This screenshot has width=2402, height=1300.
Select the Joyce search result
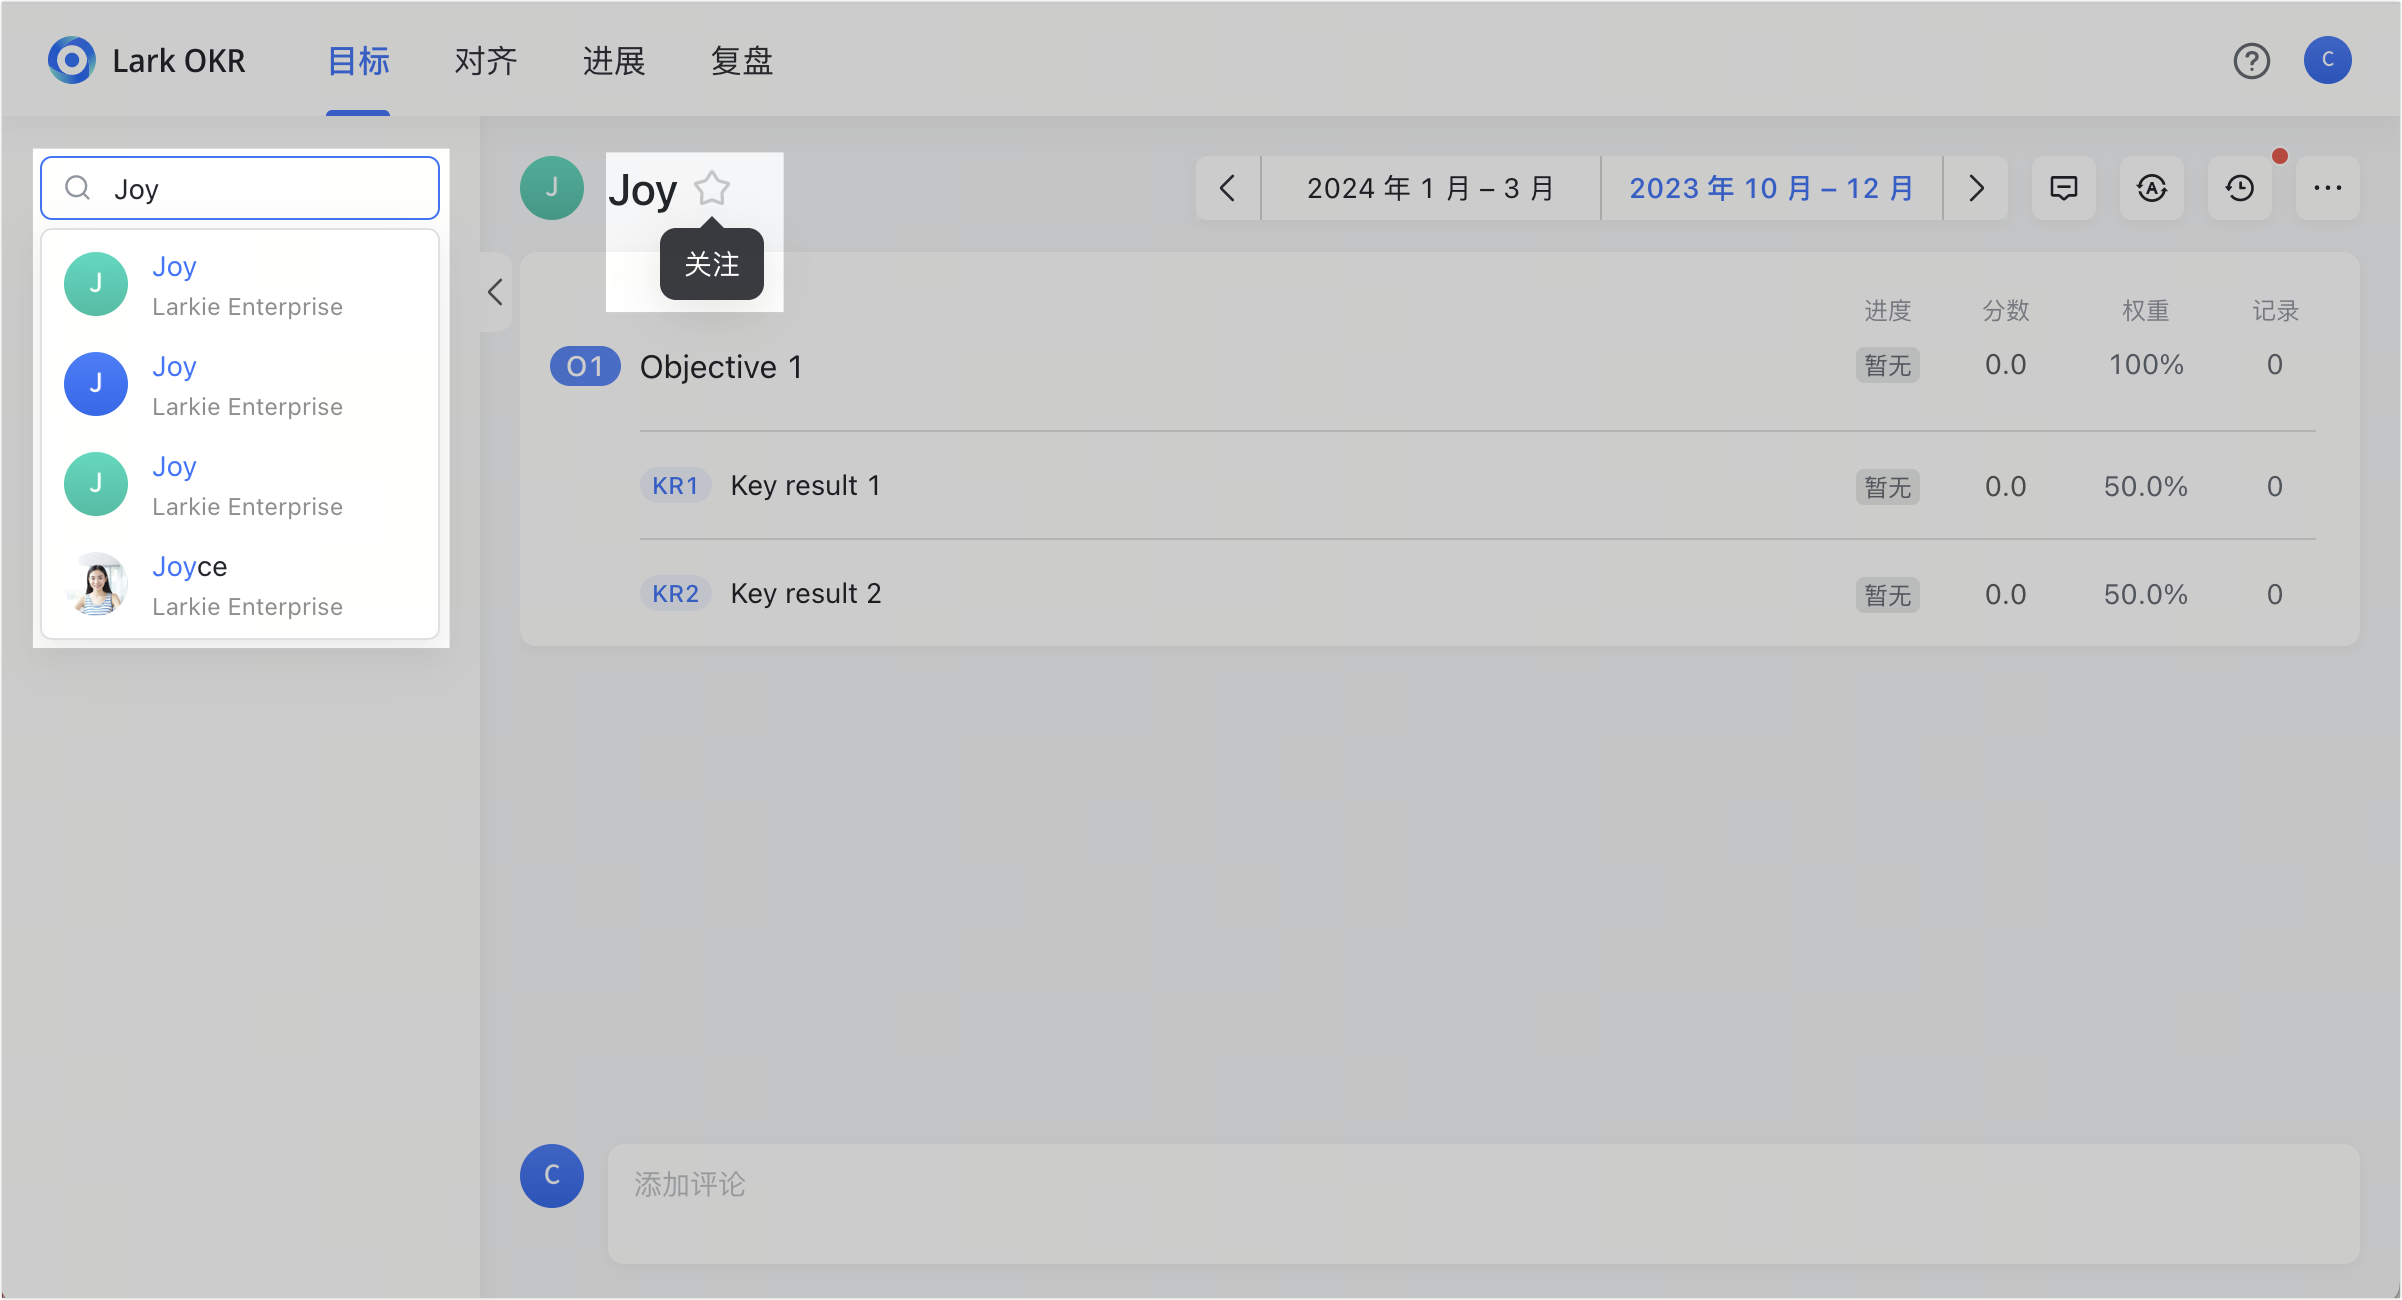240,585
